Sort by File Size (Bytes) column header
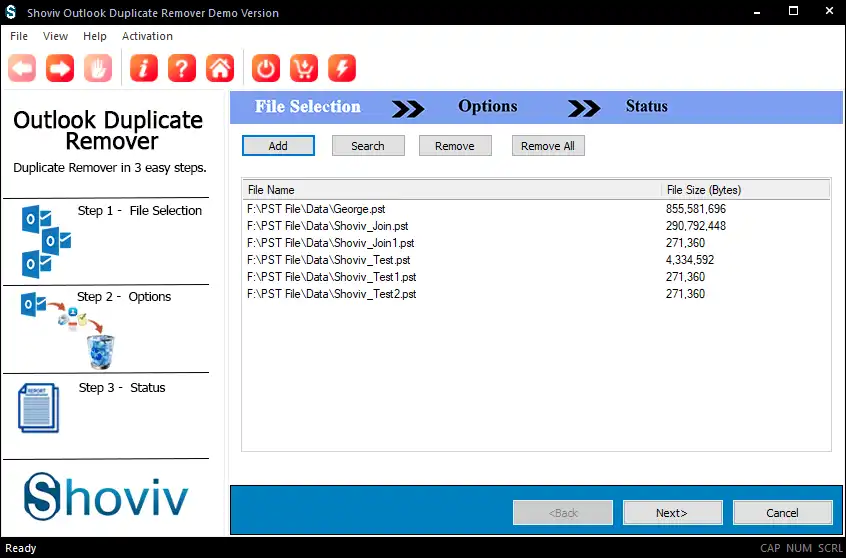Screen dimensions: 846x558 (x=746, y=190)
